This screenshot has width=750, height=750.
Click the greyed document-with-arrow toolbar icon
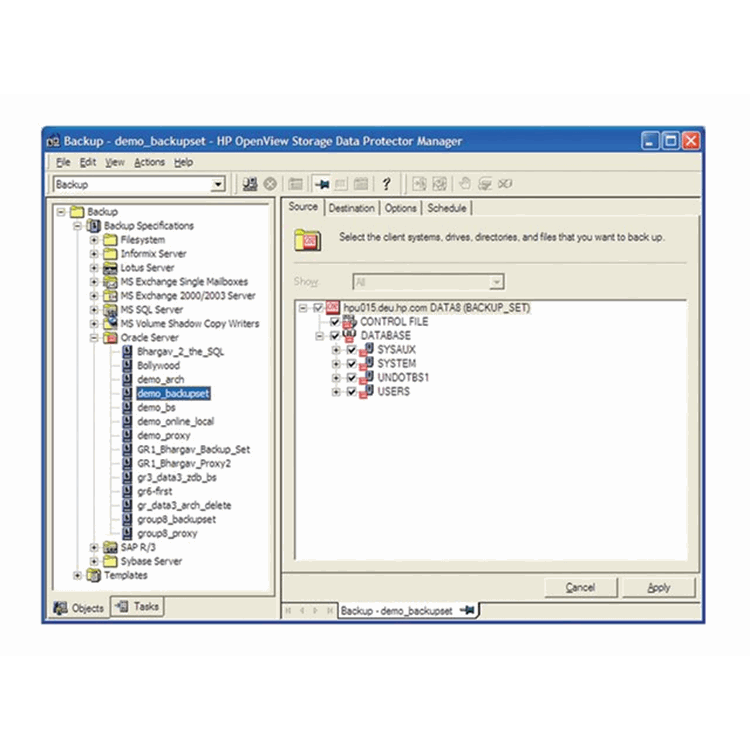(419, 184)
